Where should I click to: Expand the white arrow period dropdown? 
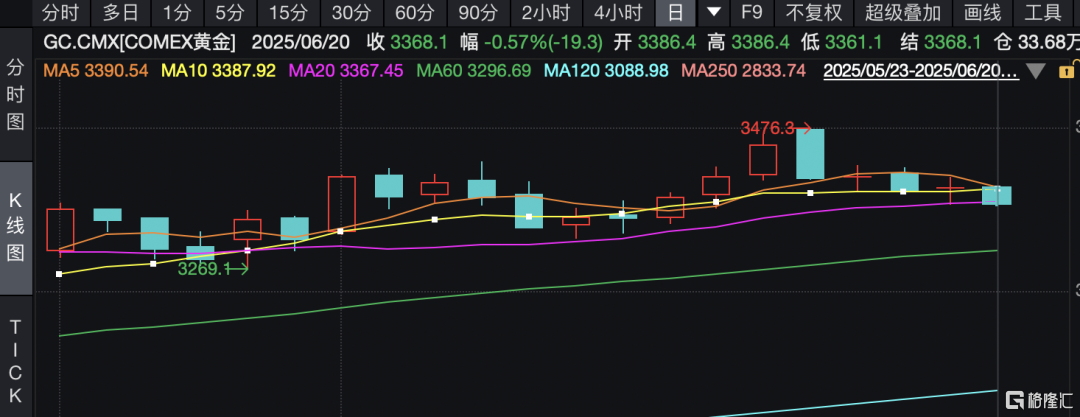[x=714, y=12]
